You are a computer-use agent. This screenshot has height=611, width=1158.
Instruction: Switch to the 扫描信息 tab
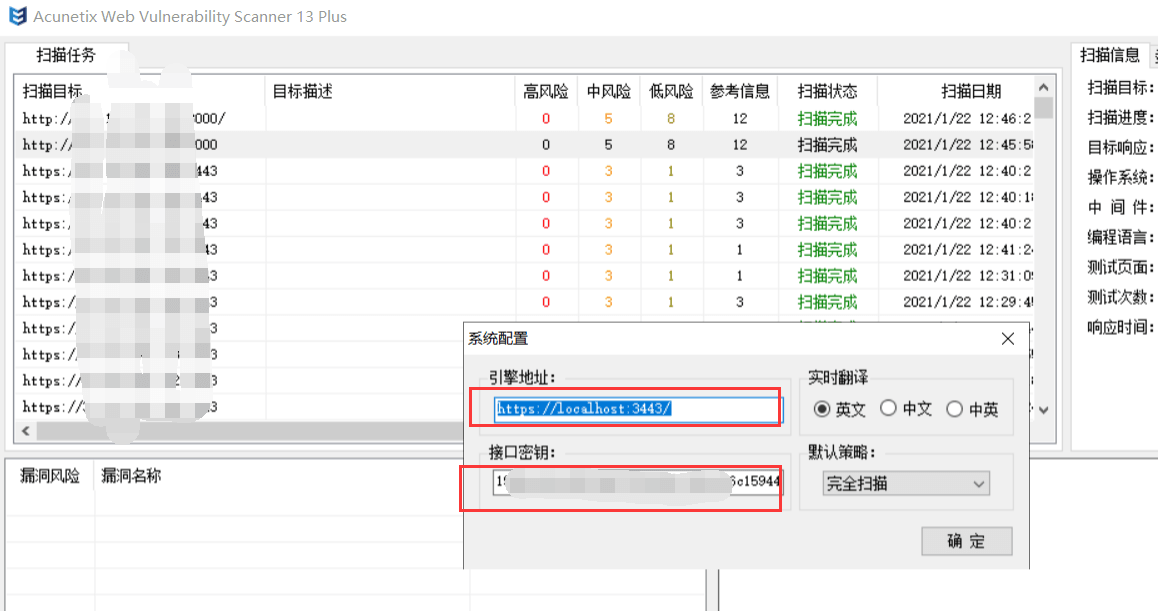click(x=1109, y=55)
